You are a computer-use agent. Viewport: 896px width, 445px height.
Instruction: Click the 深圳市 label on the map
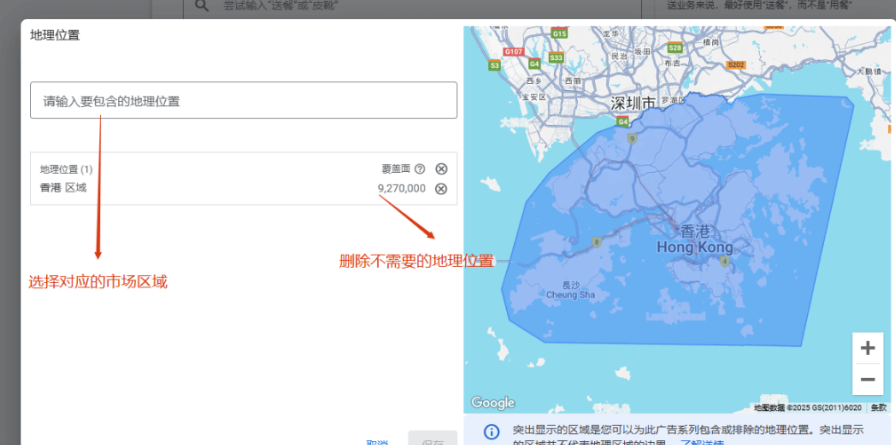pyautogui.click(x=634, y=103)
